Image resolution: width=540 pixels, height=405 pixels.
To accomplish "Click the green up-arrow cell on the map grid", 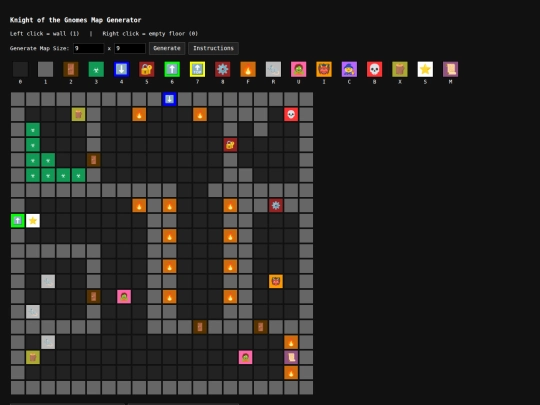I will (x=18, y=221).
